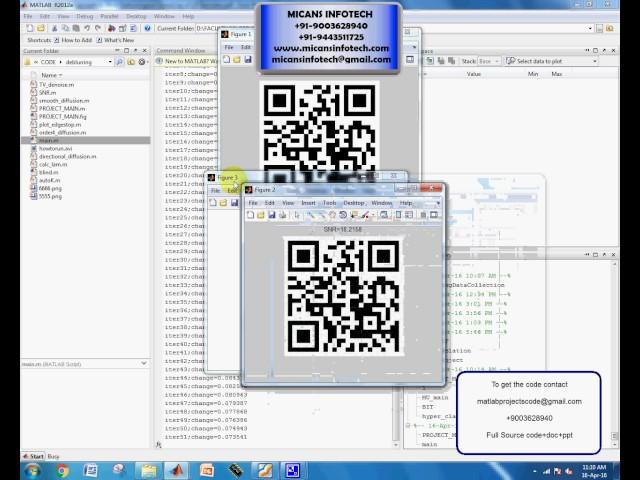Image resolution: width=640 pixels, height=480 pixels.
Task: Select the Data Cursor tool in Figure 2
Action: tap(353, 215)
